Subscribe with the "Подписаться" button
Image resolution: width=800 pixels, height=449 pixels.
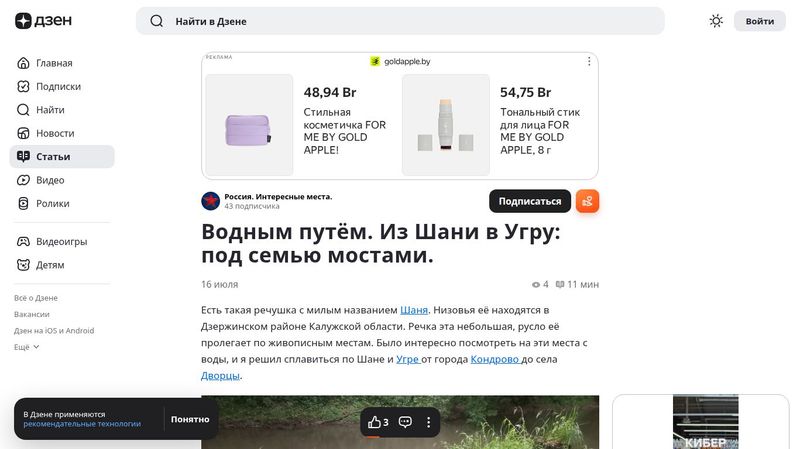[529, 201]
